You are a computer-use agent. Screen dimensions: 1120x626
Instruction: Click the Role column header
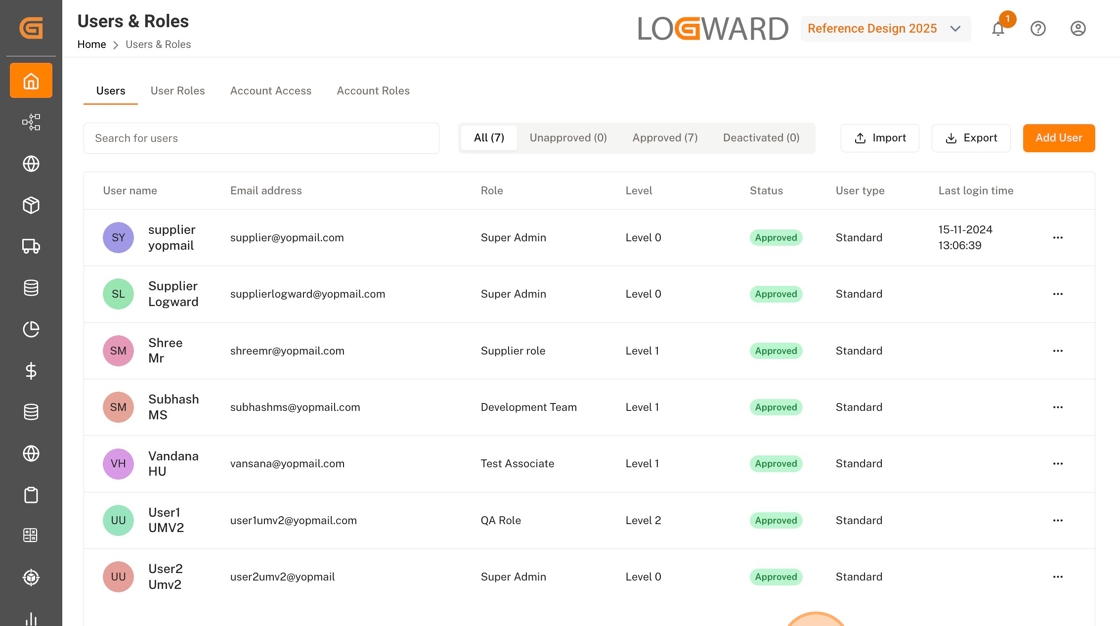[x=491, y=191]
